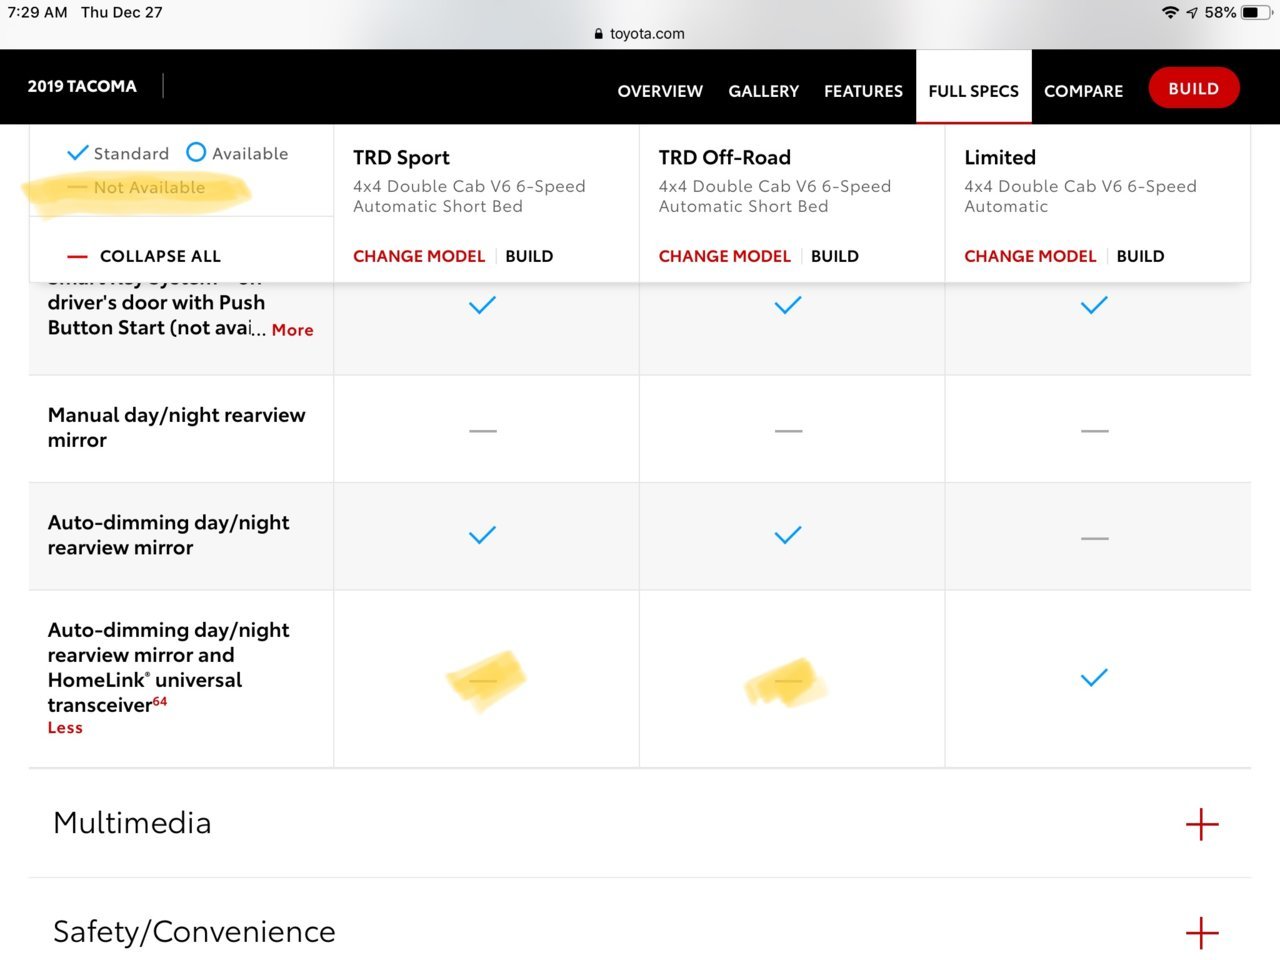This screenshot has width=1280, height=960.
Task: Click Limited's HomeLink mirror checkmark
Action: click(x=1094, y=678)
